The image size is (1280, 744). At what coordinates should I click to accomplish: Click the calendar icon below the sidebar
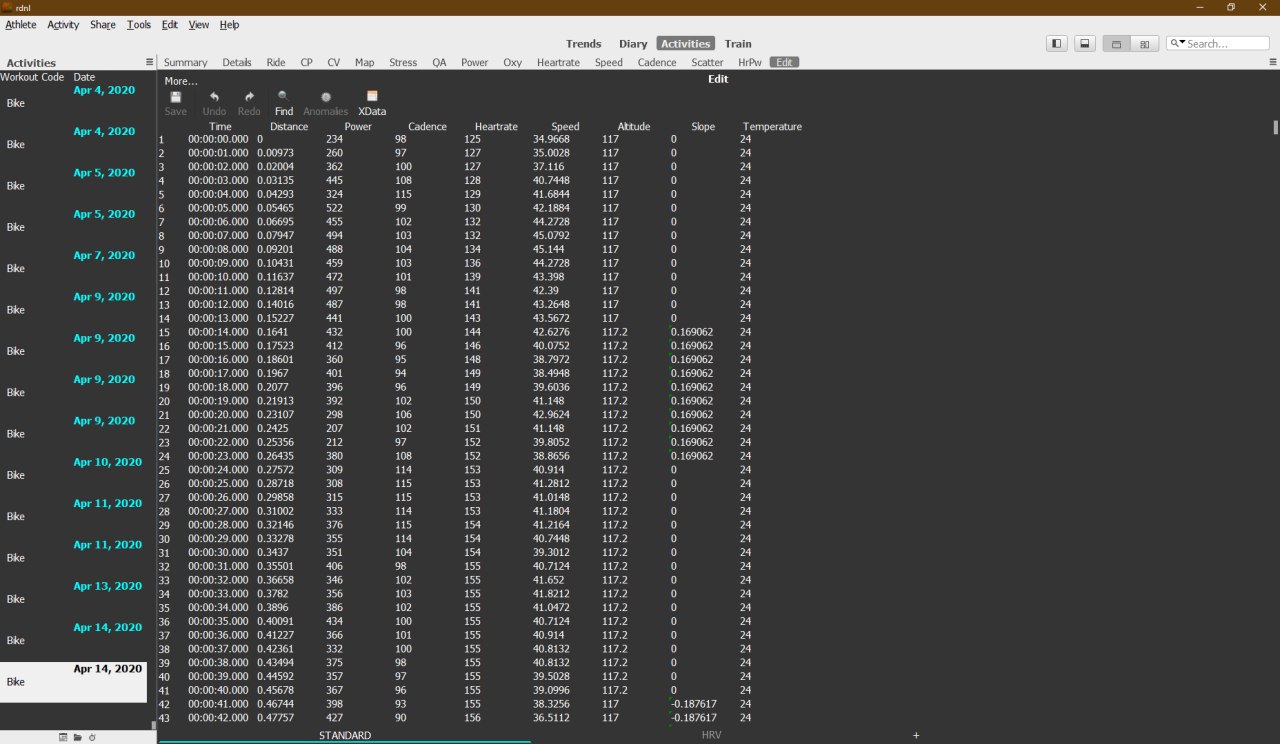(63, 737)
